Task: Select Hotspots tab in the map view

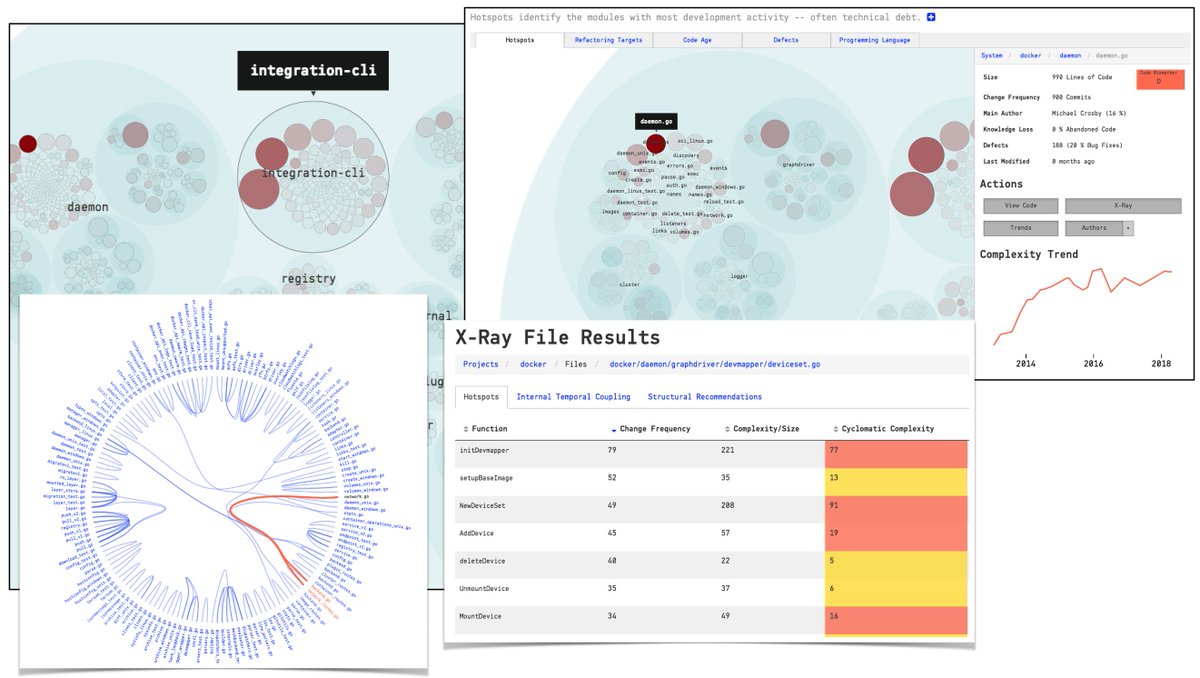Action: pos(519,40)
